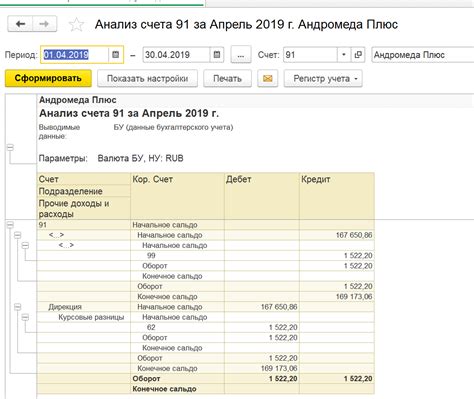The width and height of the screenshot is (474, 399).
Task: Collapse the first <...> subdivision group
Action: coord(18,235)
